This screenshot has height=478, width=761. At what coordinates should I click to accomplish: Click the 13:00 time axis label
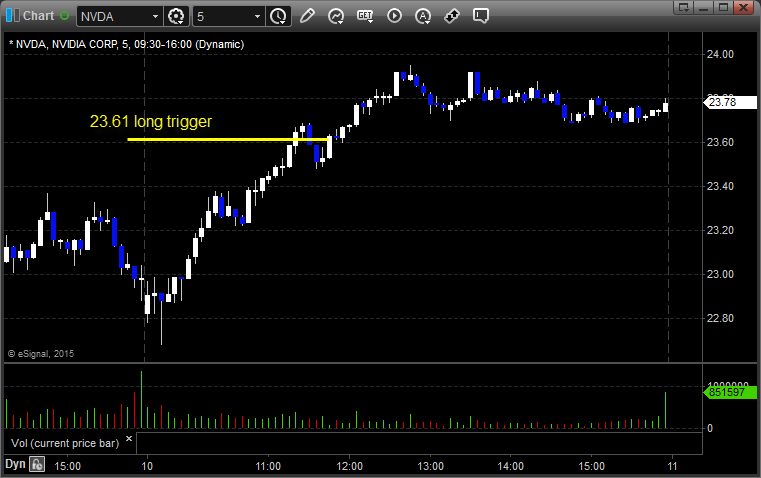(430, 466)
